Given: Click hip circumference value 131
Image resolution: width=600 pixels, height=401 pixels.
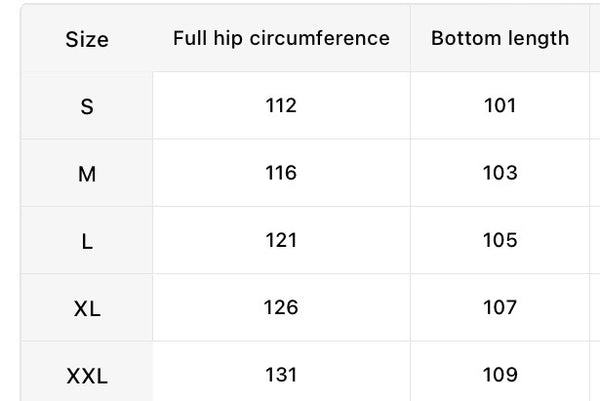Looking at the screenshot, I should tap(281, 375).
